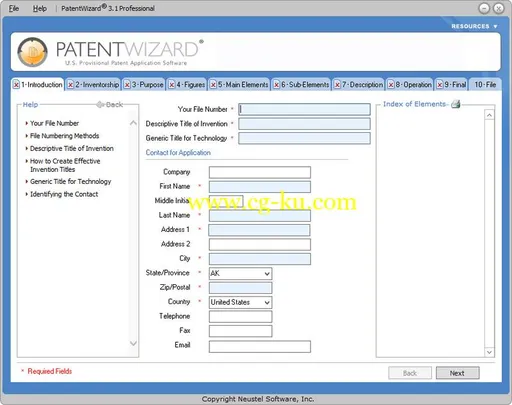
Task: Click the Help panel Back arrow
Action: (110, 105)
